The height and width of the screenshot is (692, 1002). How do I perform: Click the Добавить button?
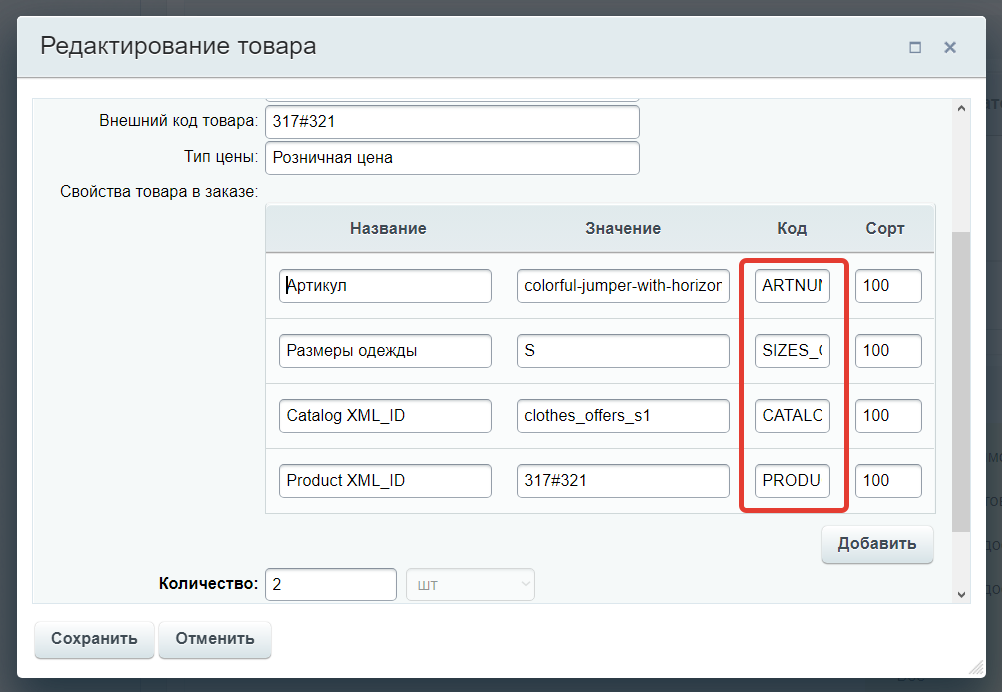[877, 544]
